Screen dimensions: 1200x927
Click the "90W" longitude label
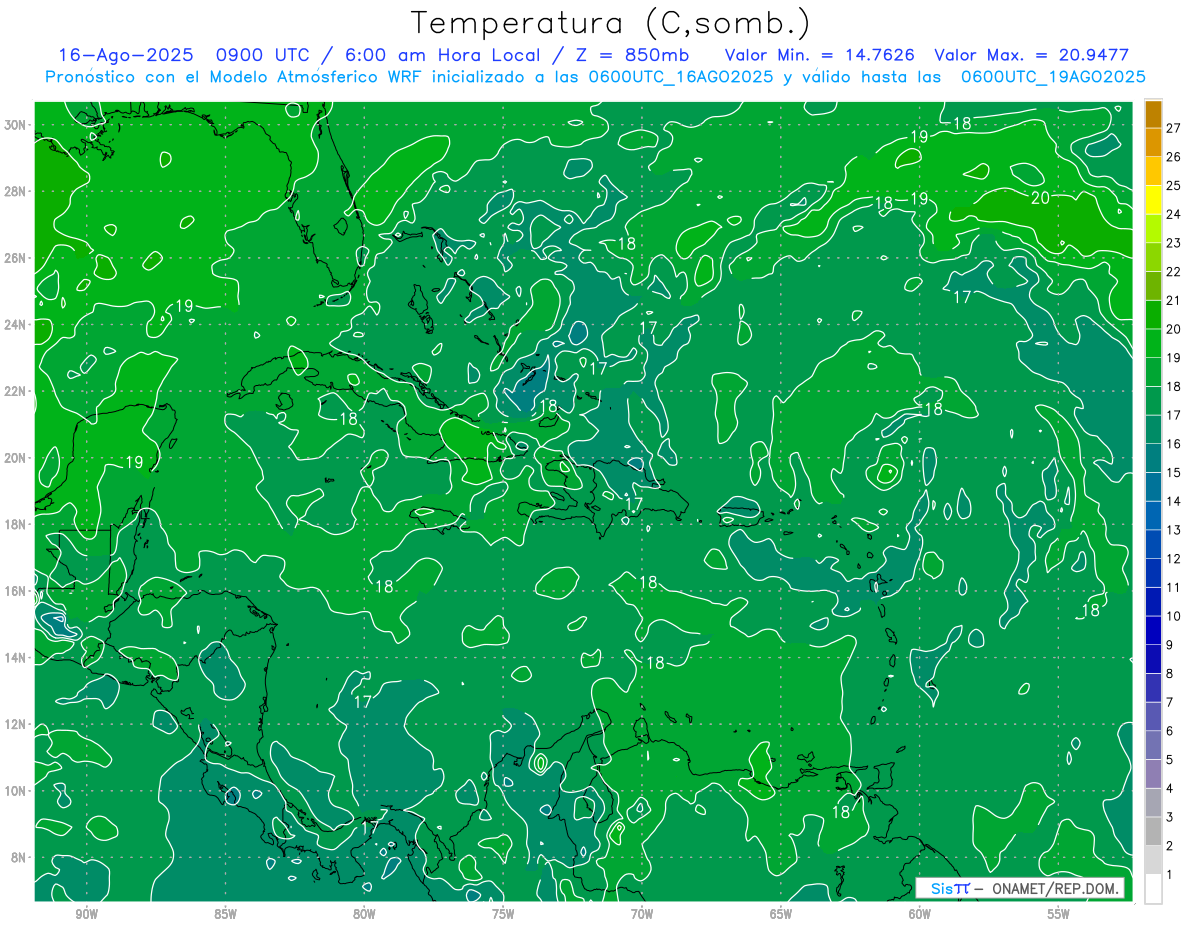click(87, 914)
